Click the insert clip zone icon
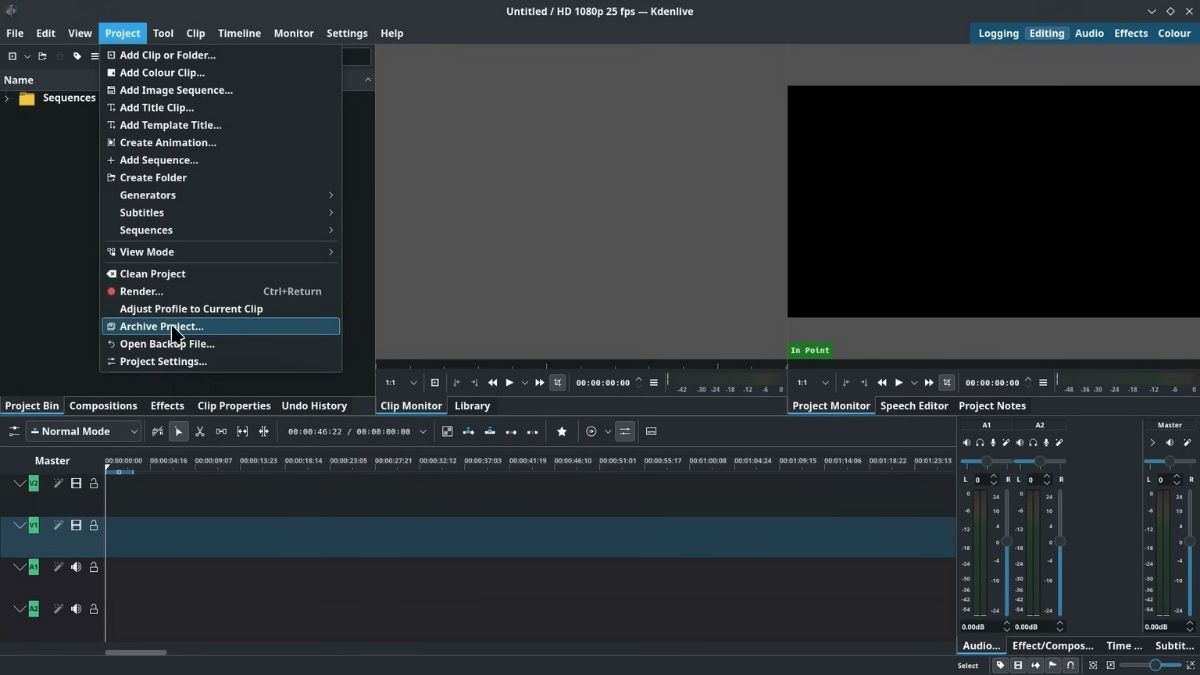 [x=468, y=432]
